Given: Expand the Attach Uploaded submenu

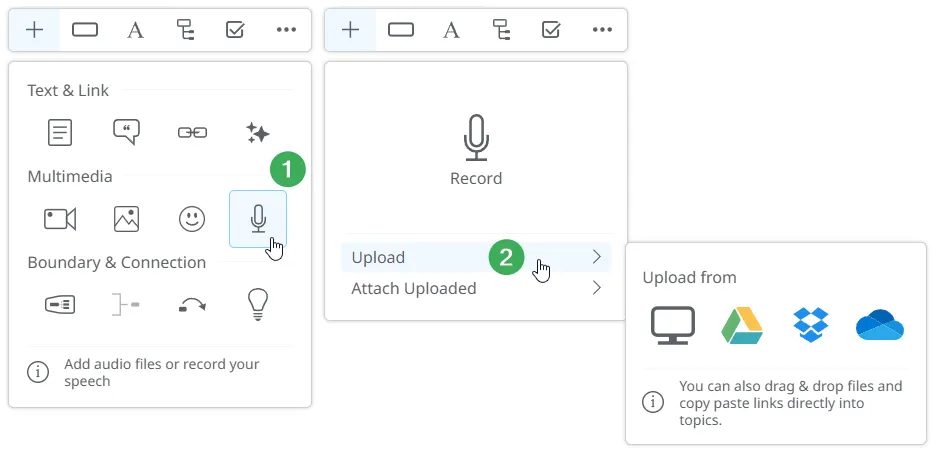Looking at the screenshot, I should point(476,288).
